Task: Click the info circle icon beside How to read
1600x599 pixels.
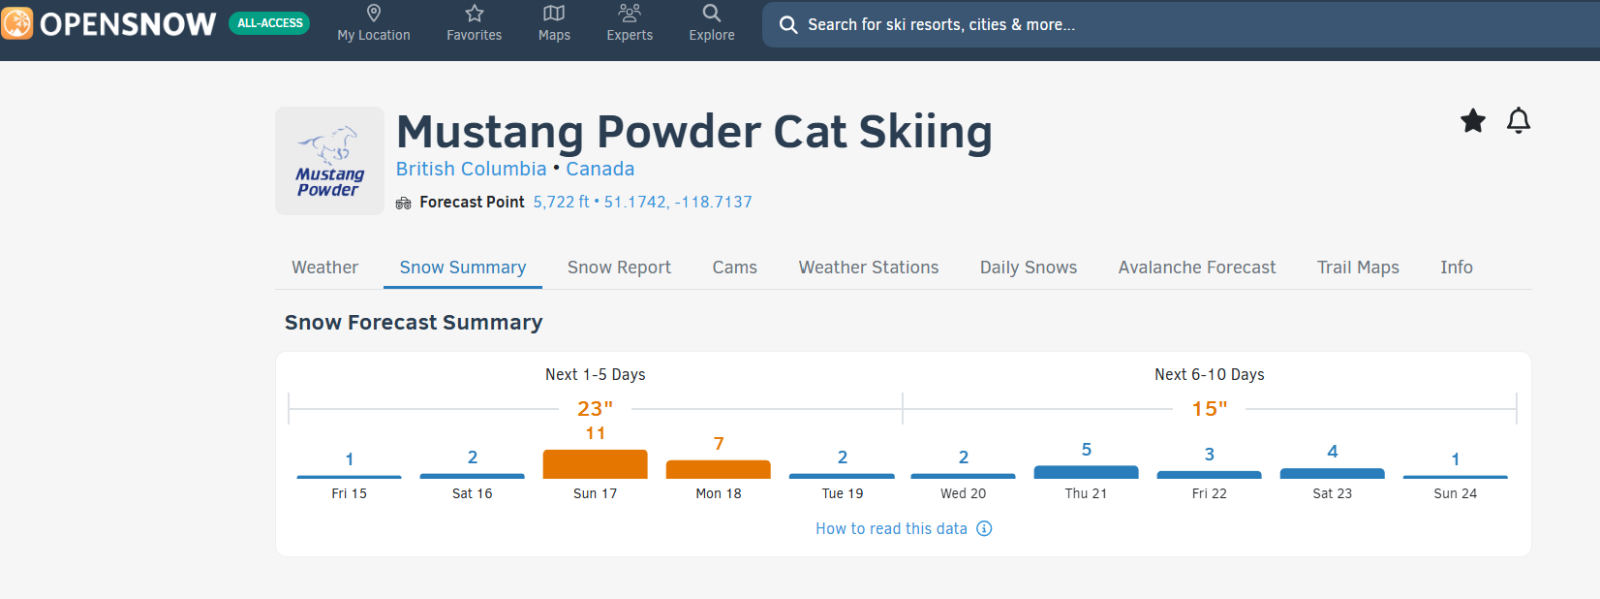Action: 984,529
